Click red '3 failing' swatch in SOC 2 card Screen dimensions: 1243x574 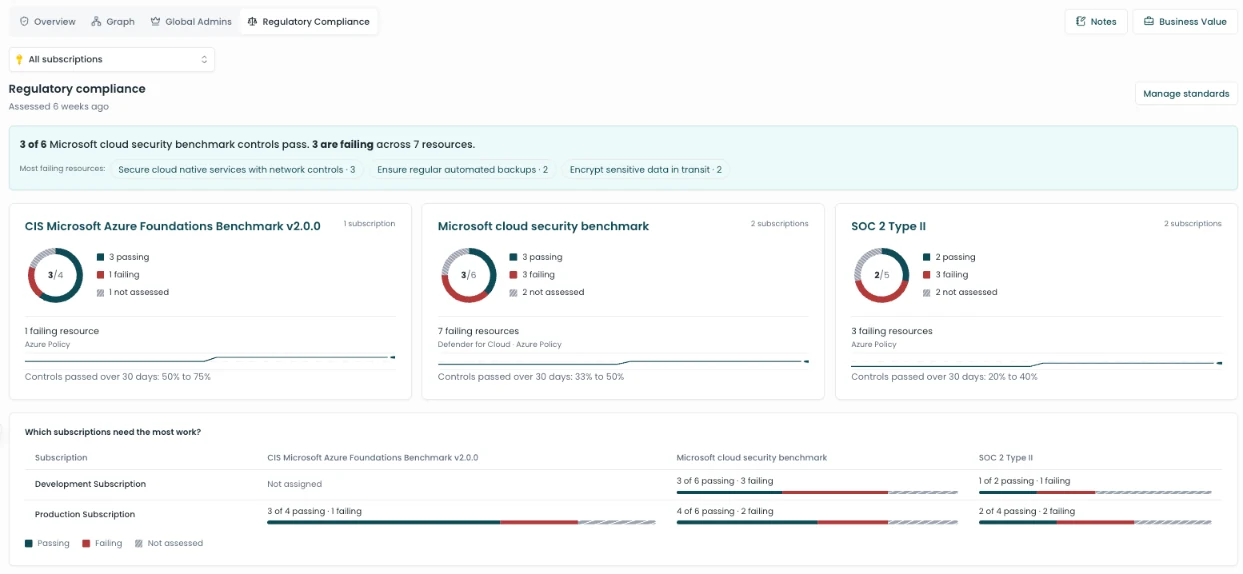(926, 274)
